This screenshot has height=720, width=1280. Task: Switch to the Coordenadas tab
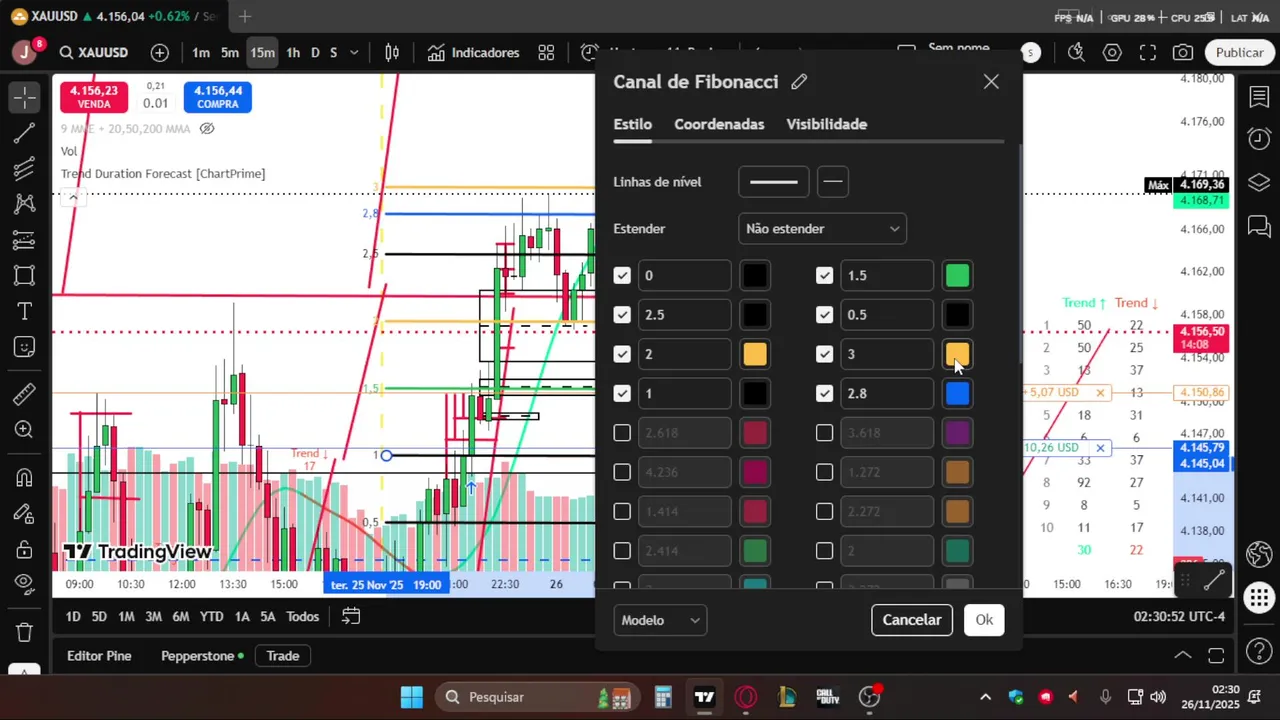[x=719, y=124]
